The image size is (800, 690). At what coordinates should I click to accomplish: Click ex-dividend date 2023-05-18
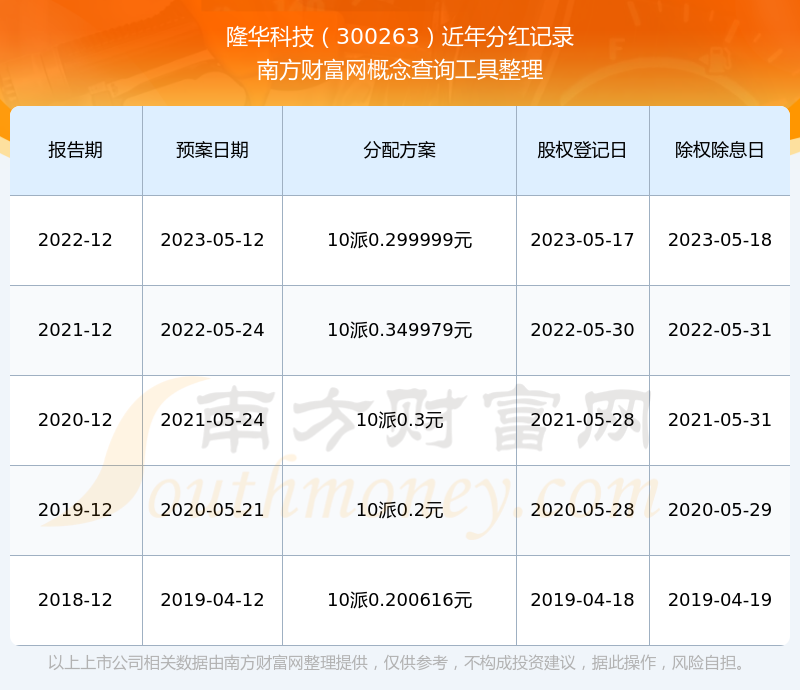tap(719, 240)
